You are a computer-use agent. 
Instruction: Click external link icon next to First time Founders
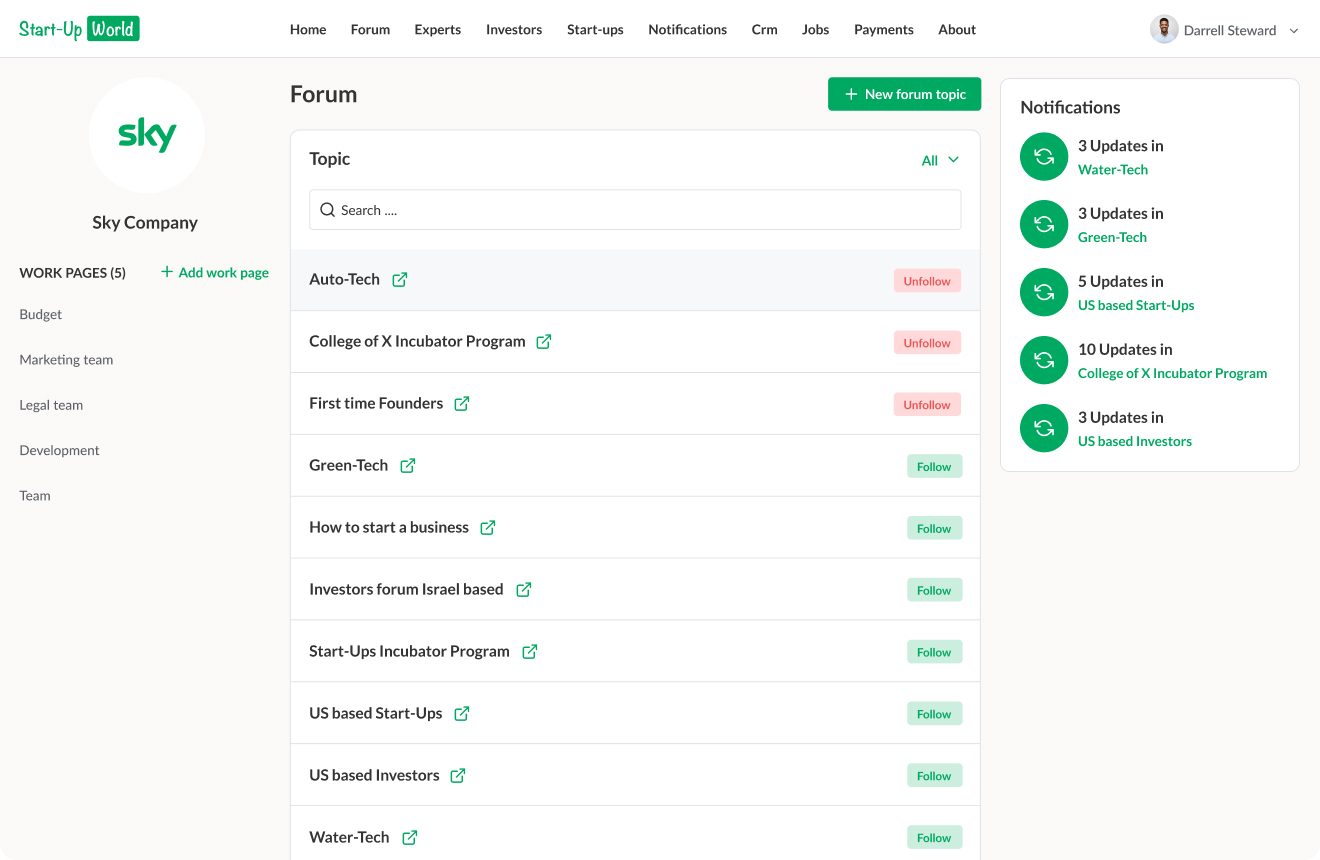pyautogui.click(x=462, y=404)
